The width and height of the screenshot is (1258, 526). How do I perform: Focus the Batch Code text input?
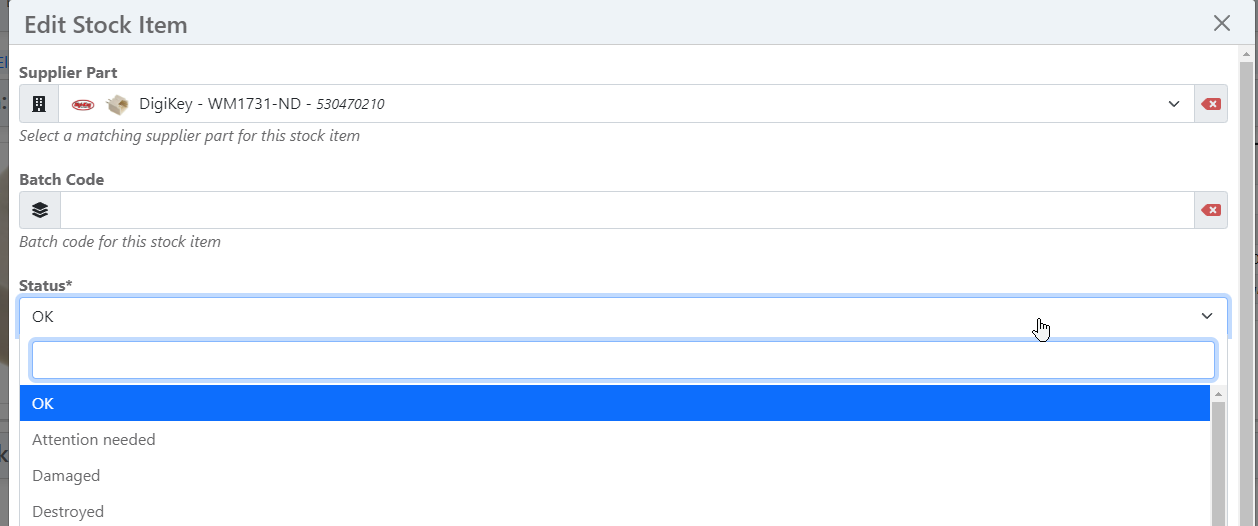627,210
